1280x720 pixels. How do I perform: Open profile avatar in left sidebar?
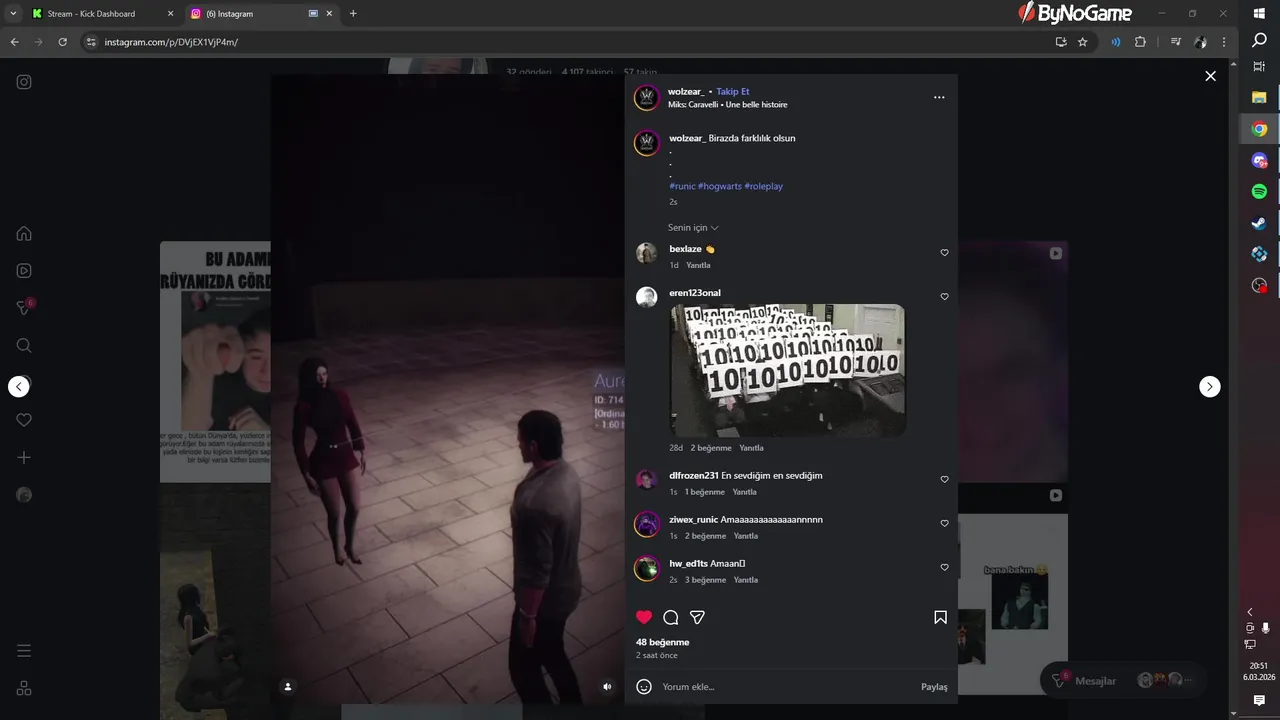(24, 495)
